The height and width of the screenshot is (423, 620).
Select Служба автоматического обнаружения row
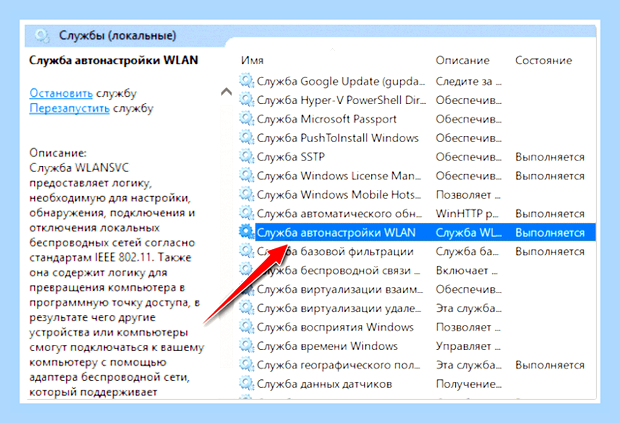point(417,213)
